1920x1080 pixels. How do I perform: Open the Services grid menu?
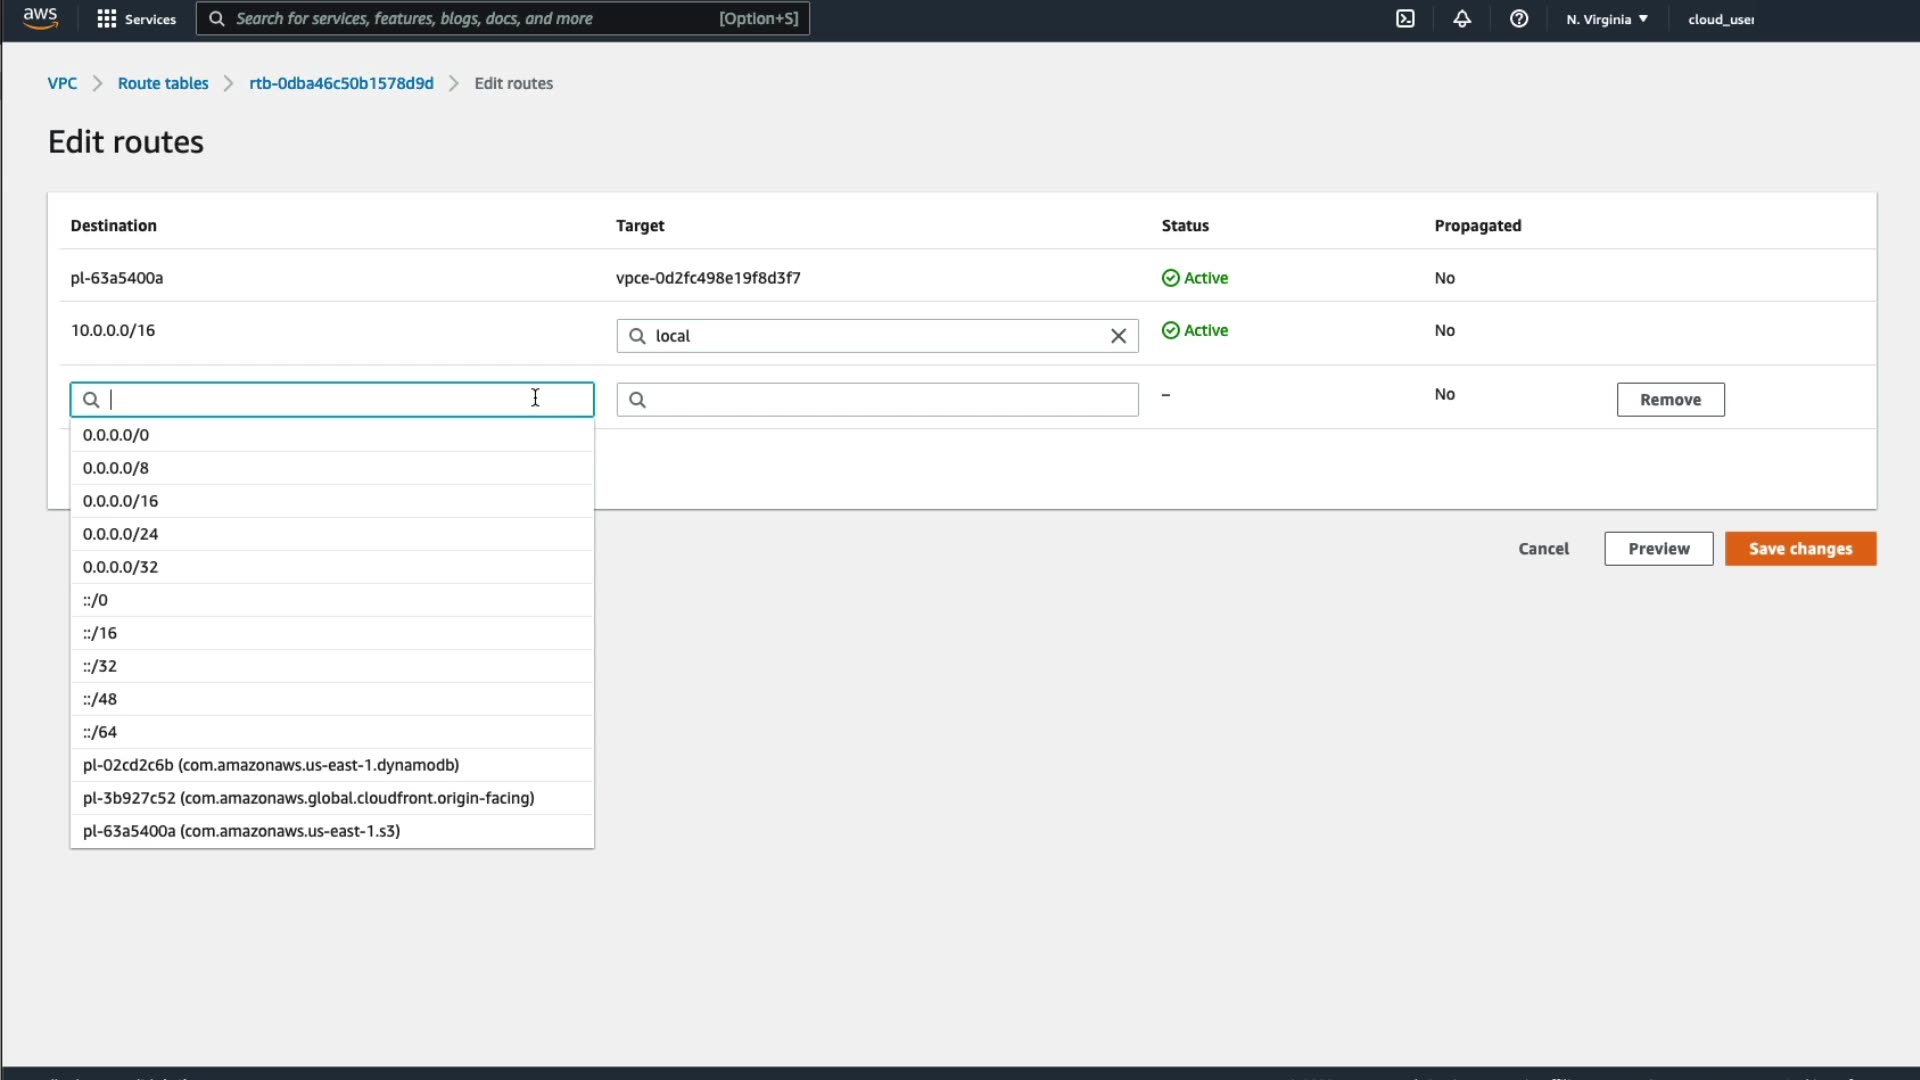coord(136,19)
